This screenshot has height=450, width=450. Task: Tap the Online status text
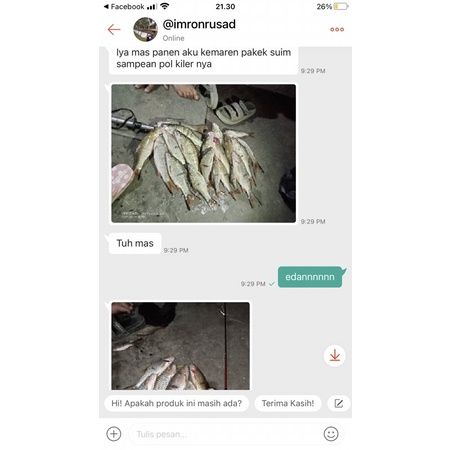coord(173,38)
